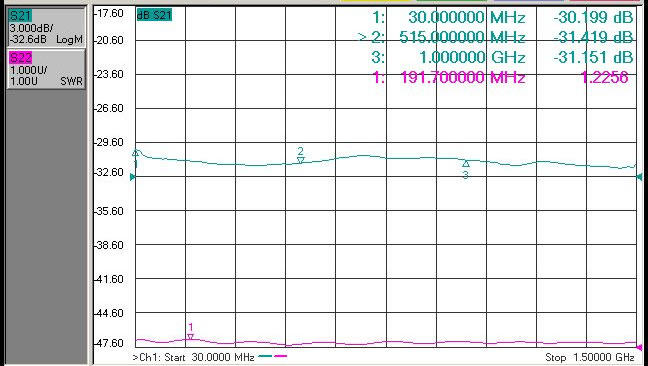
Task: Click marker 2 value '-31.419 dB'
Action: tap(593, 37)
